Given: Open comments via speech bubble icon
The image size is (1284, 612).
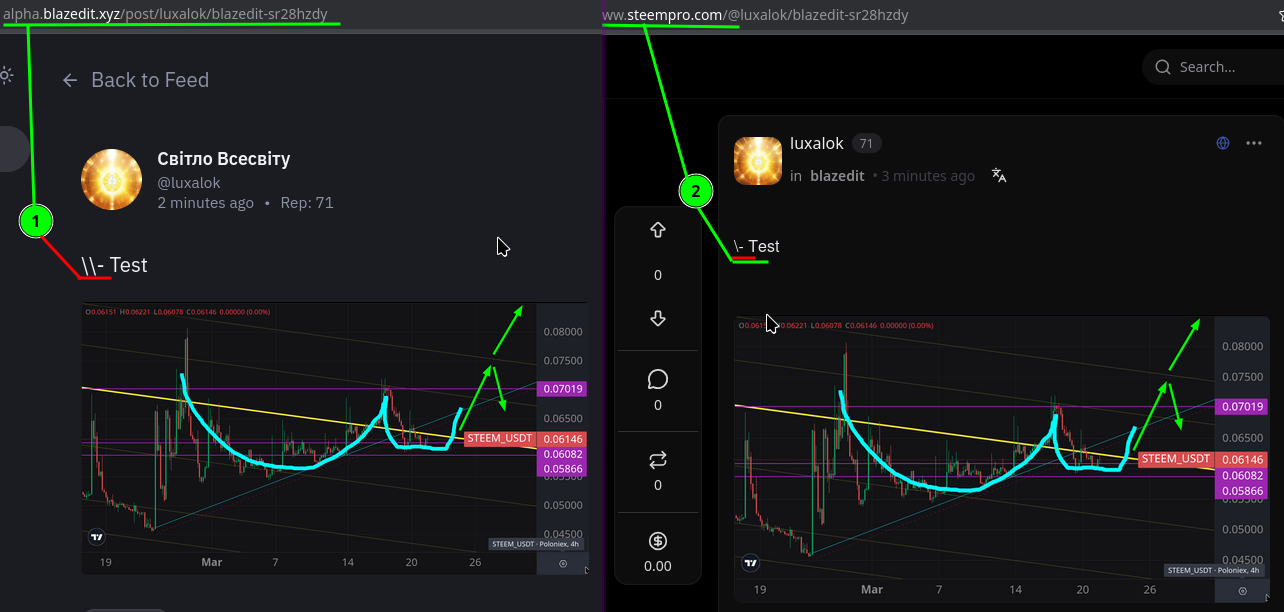Looking at the screenshot, I should pos(657,379).
